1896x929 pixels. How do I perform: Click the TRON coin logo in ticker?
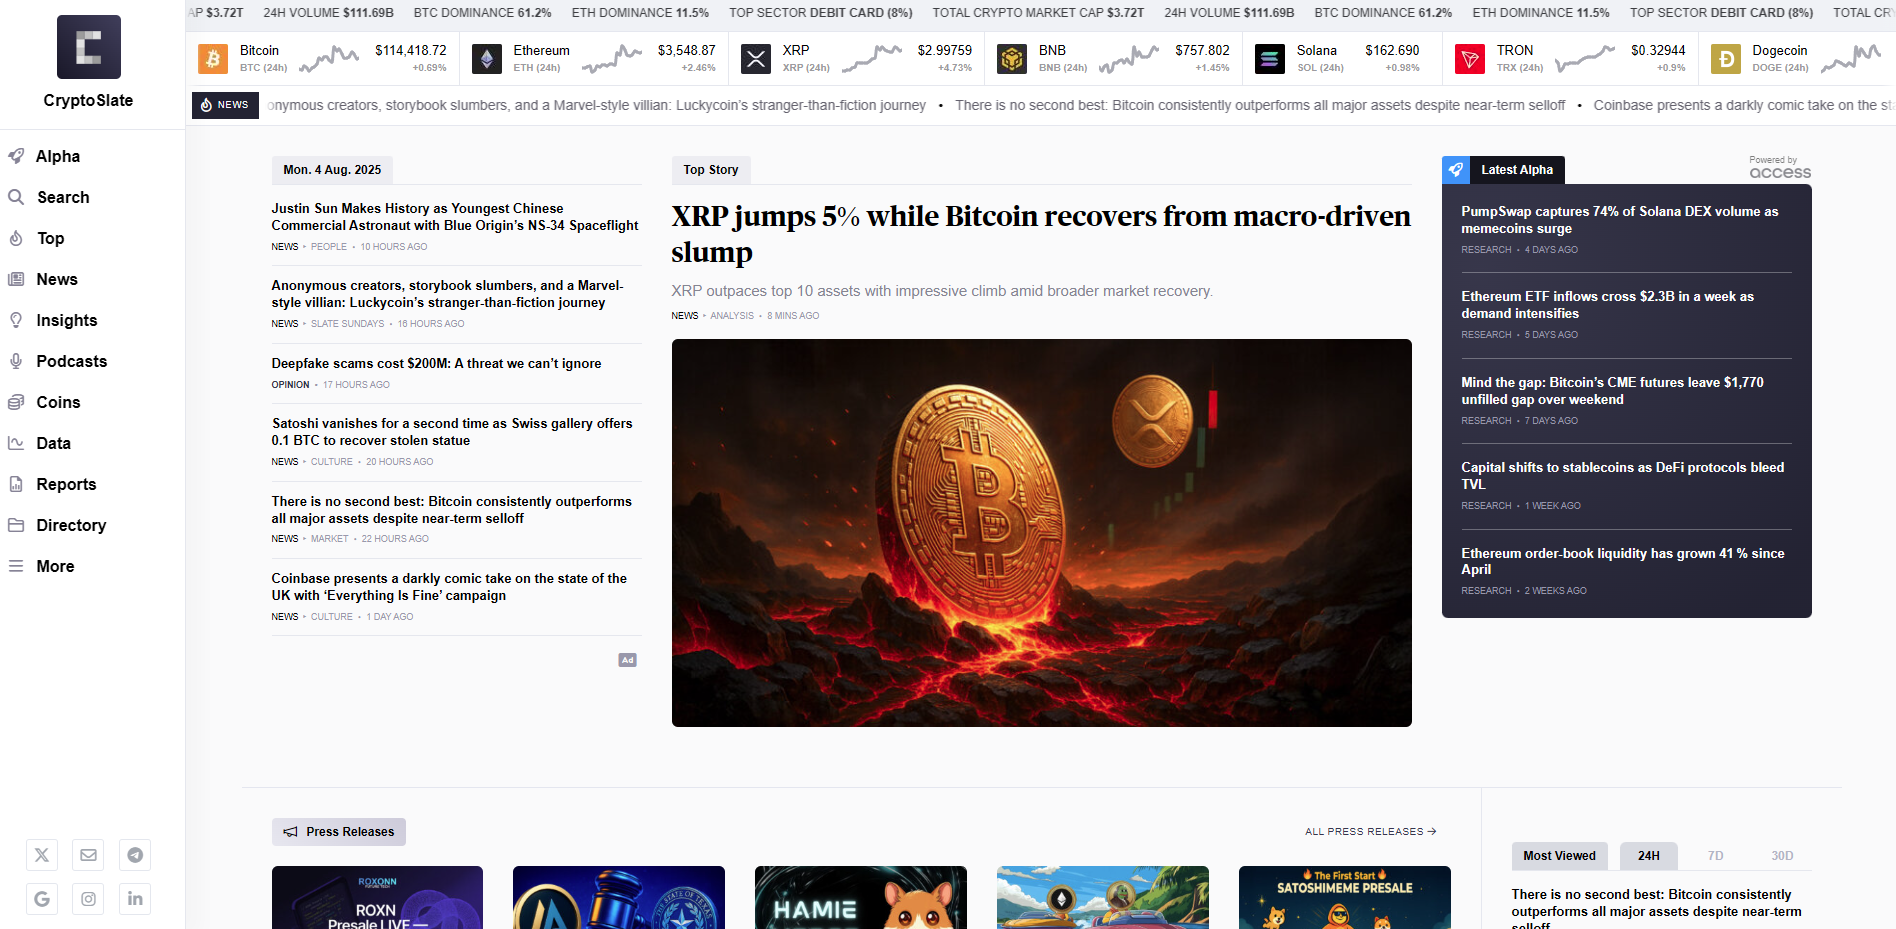click(x=1470, y=59)
